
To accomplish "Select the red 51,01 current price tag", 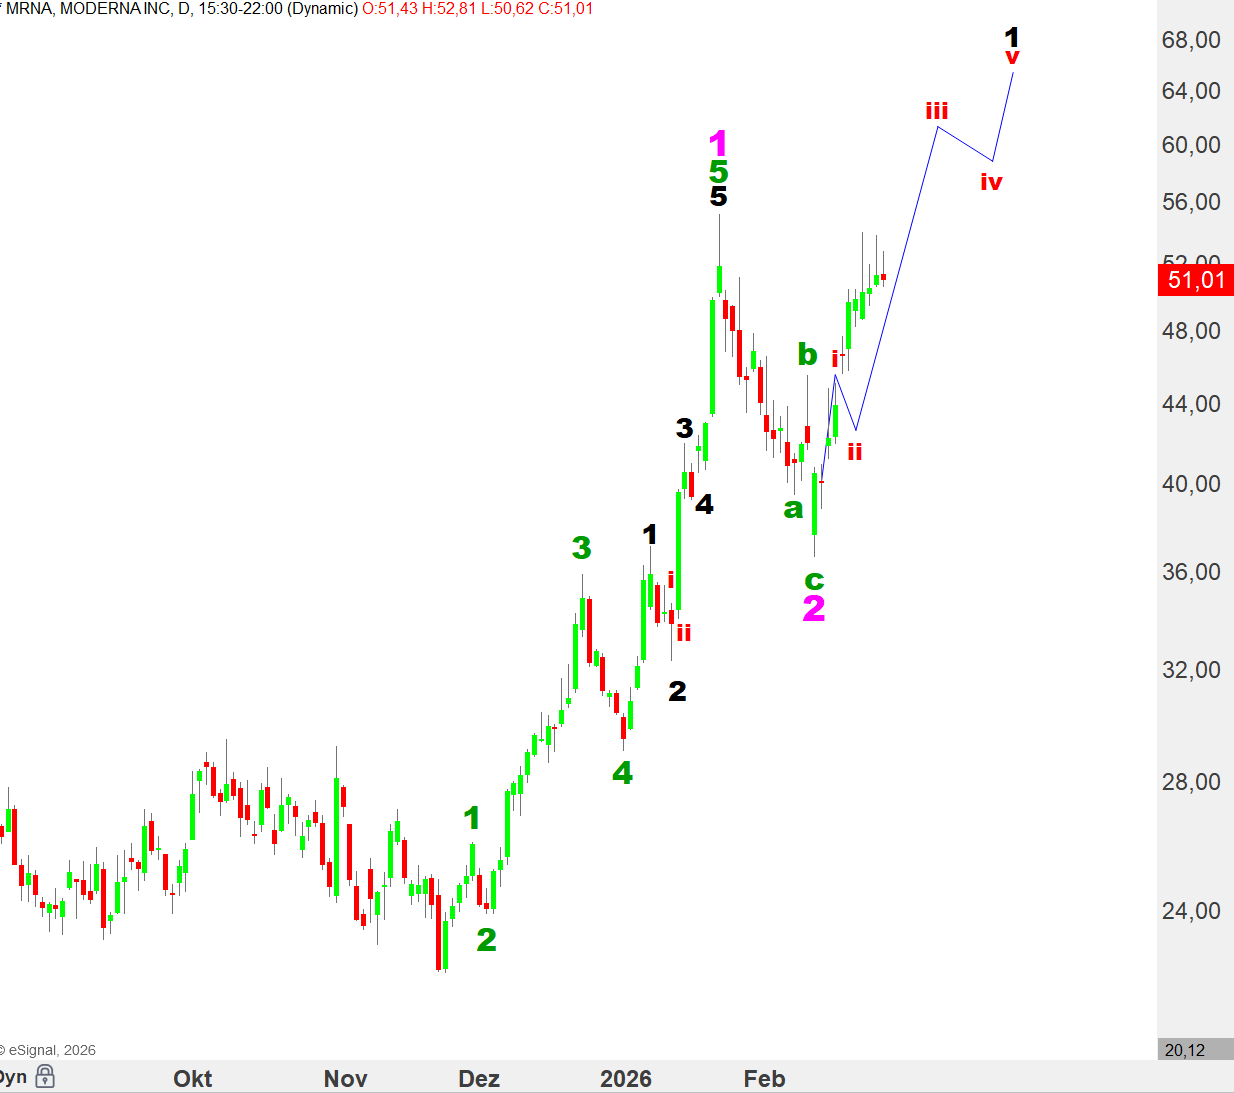I will point(1195,280).
